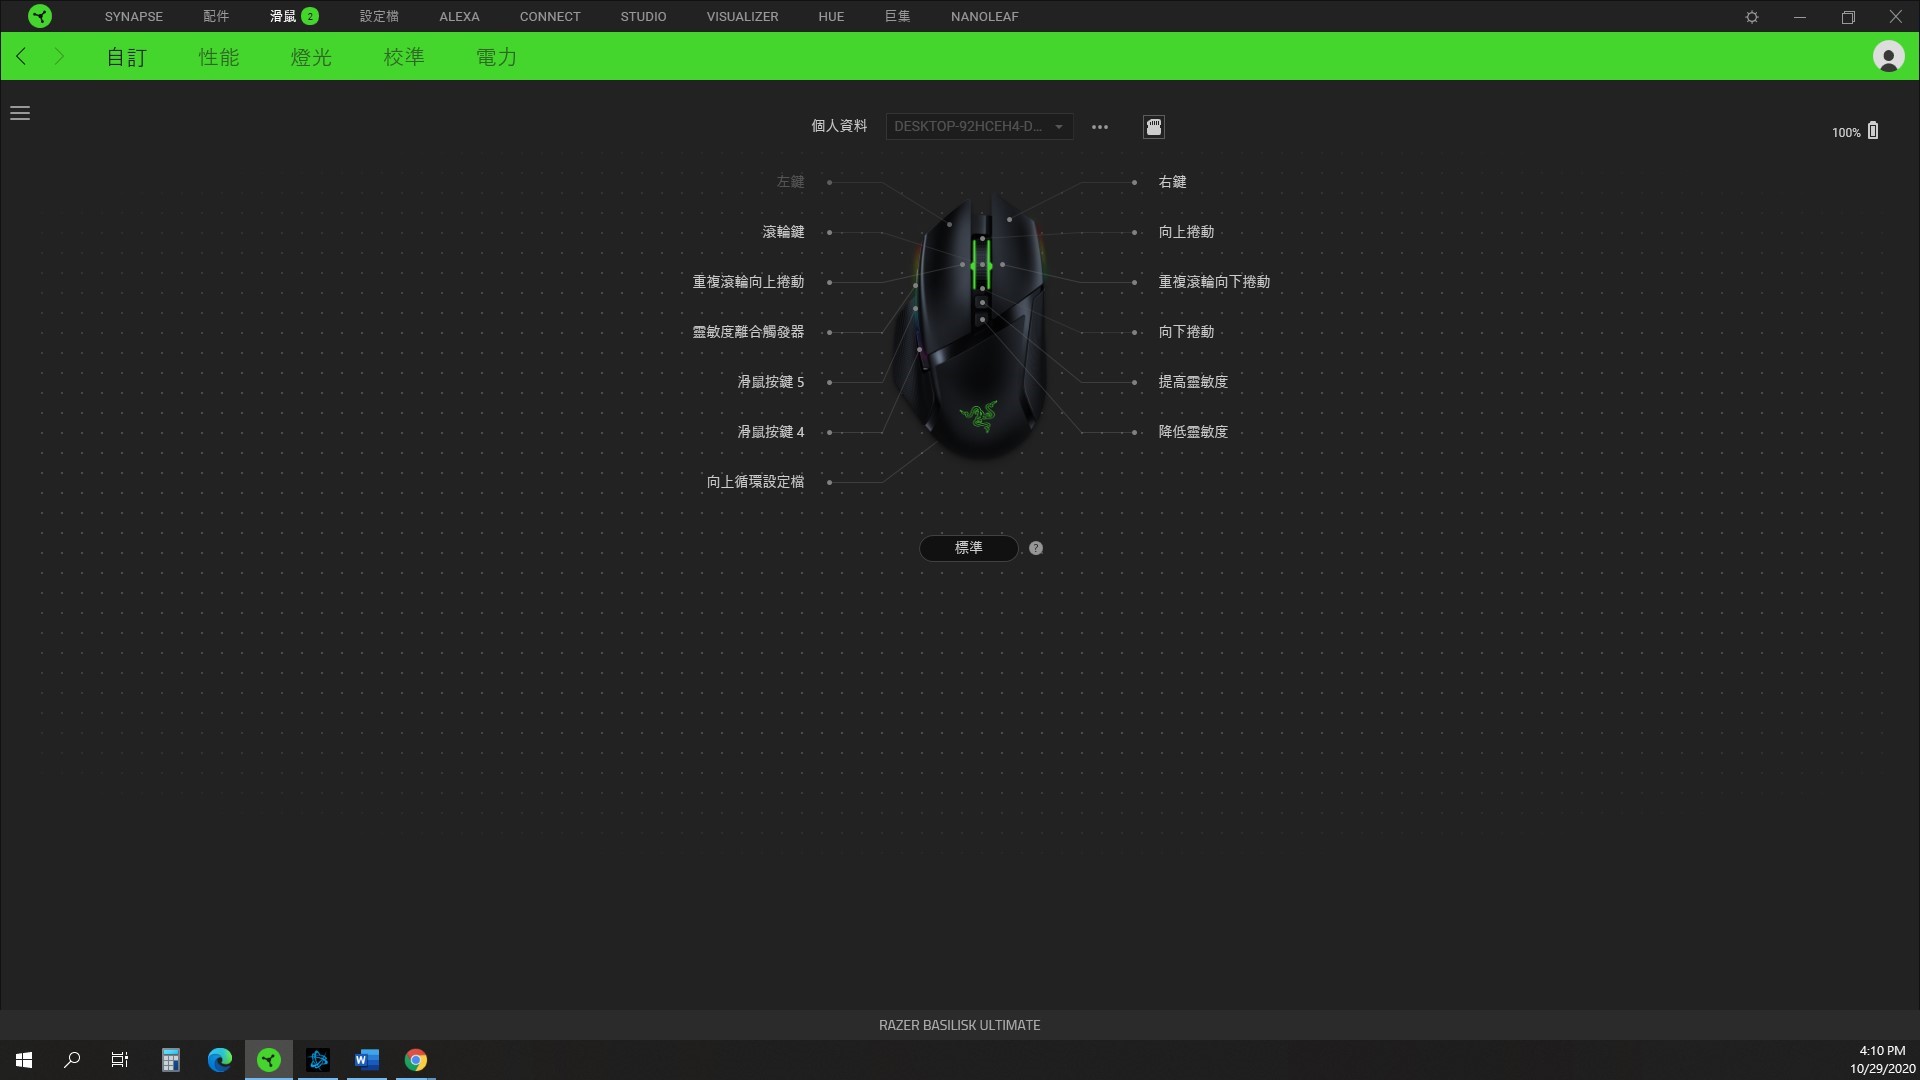Check battery status icon
This screenshot has width=1920, height=1080.
pyautogui.click(x=1873, y=131)
